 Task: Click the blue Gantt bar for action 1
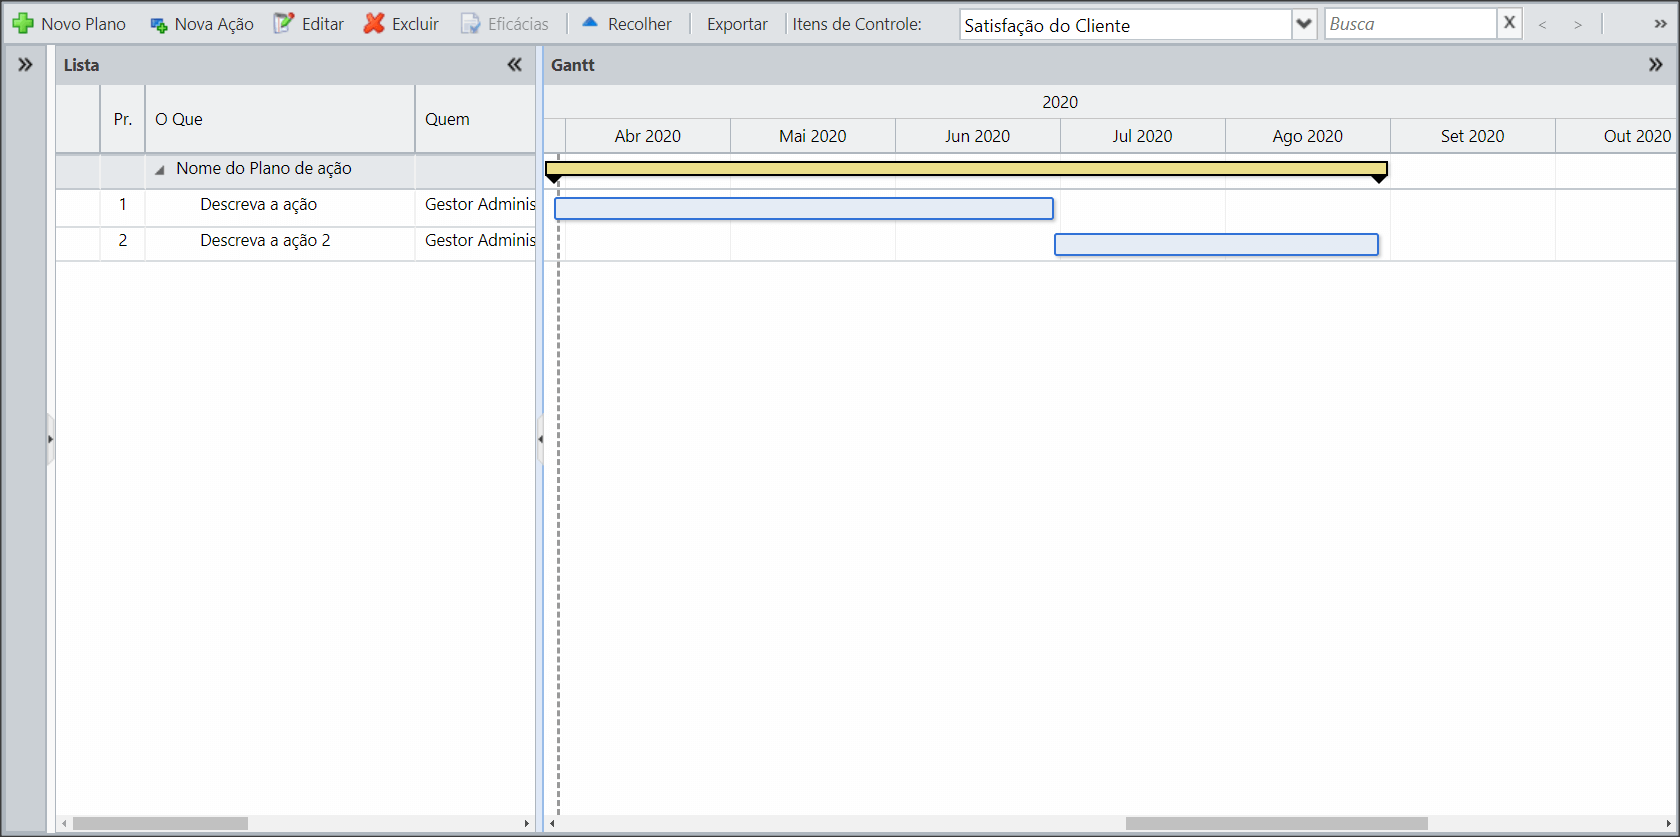click(804, 208)
